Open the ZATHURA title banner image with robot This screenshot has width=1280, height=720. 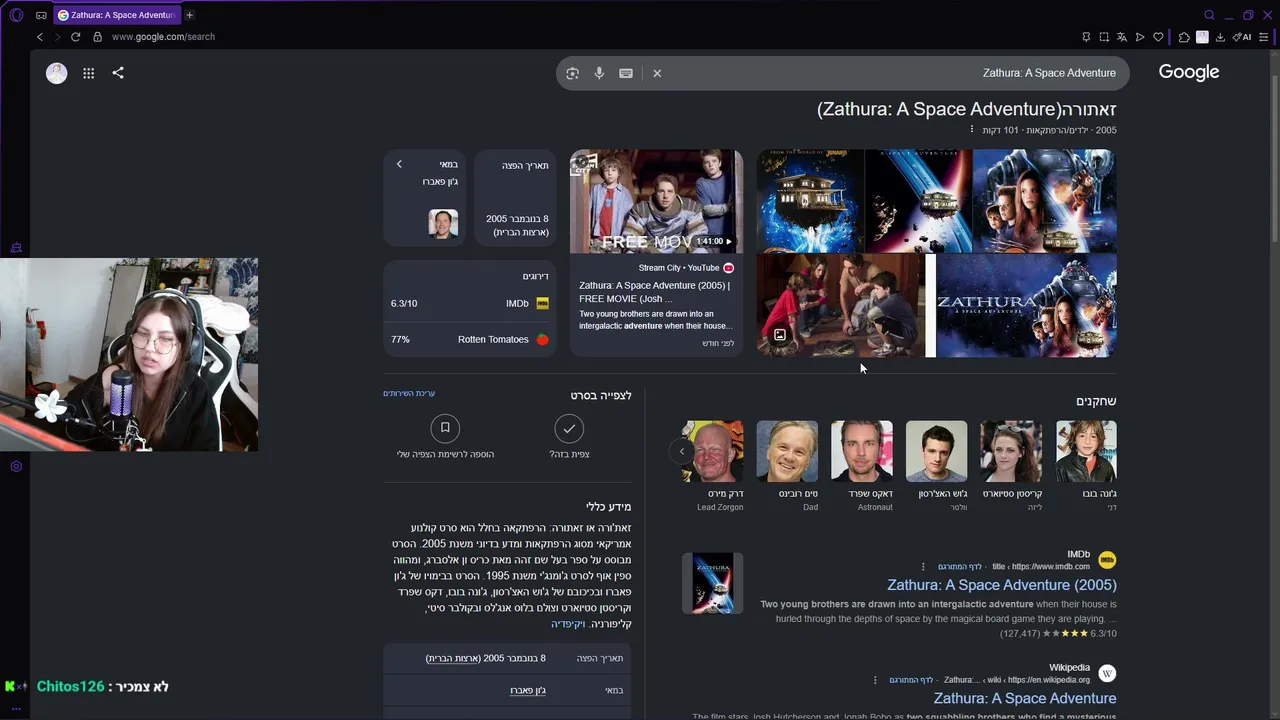1026,305
